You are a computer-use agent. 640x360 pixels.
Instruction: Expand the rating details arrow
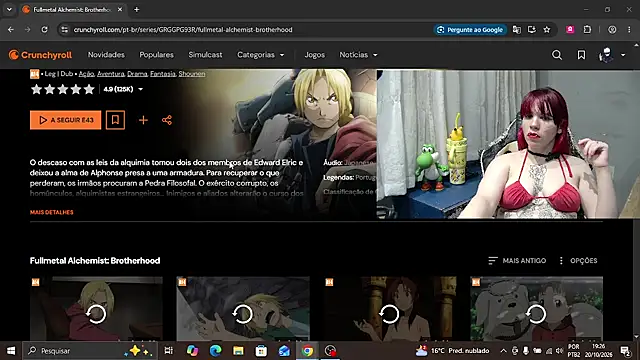click(140, 89)
